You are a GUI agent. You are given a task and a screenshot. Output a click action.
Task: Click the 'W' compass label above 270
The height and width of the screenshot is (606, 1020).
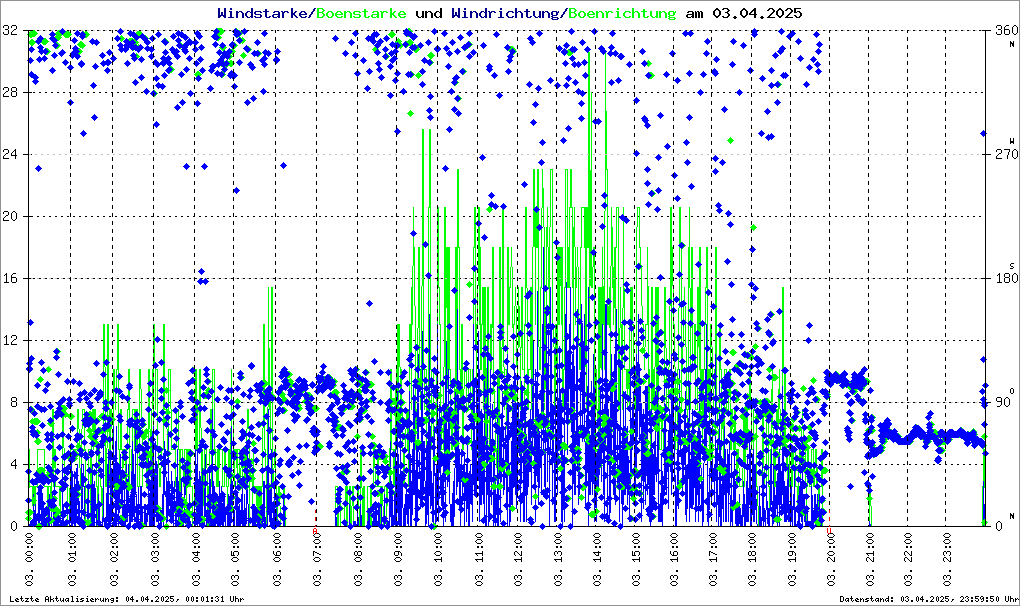(x=1012, y=140)
